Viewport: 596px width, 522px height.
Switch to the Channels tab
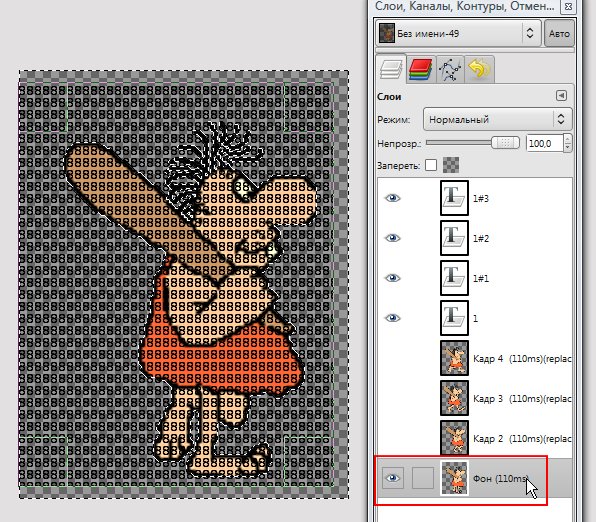click(x=420, y=69)
